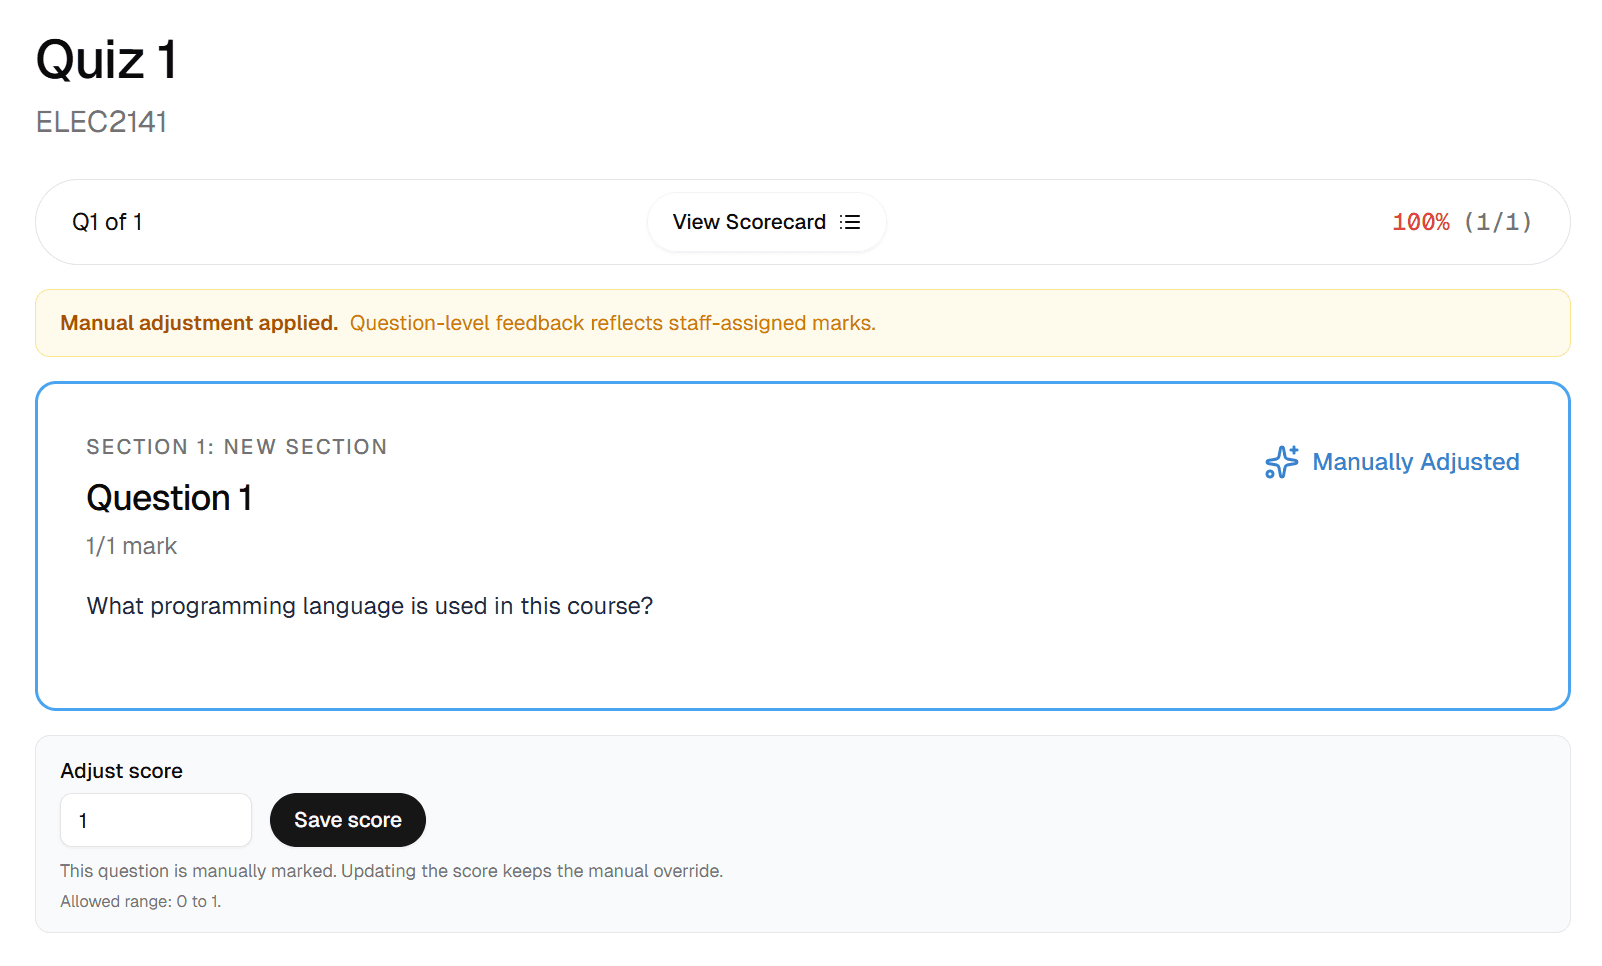Click the Q1 of 1 label
The height and width of the screenshot is (966, 1602).
(106, 222)
